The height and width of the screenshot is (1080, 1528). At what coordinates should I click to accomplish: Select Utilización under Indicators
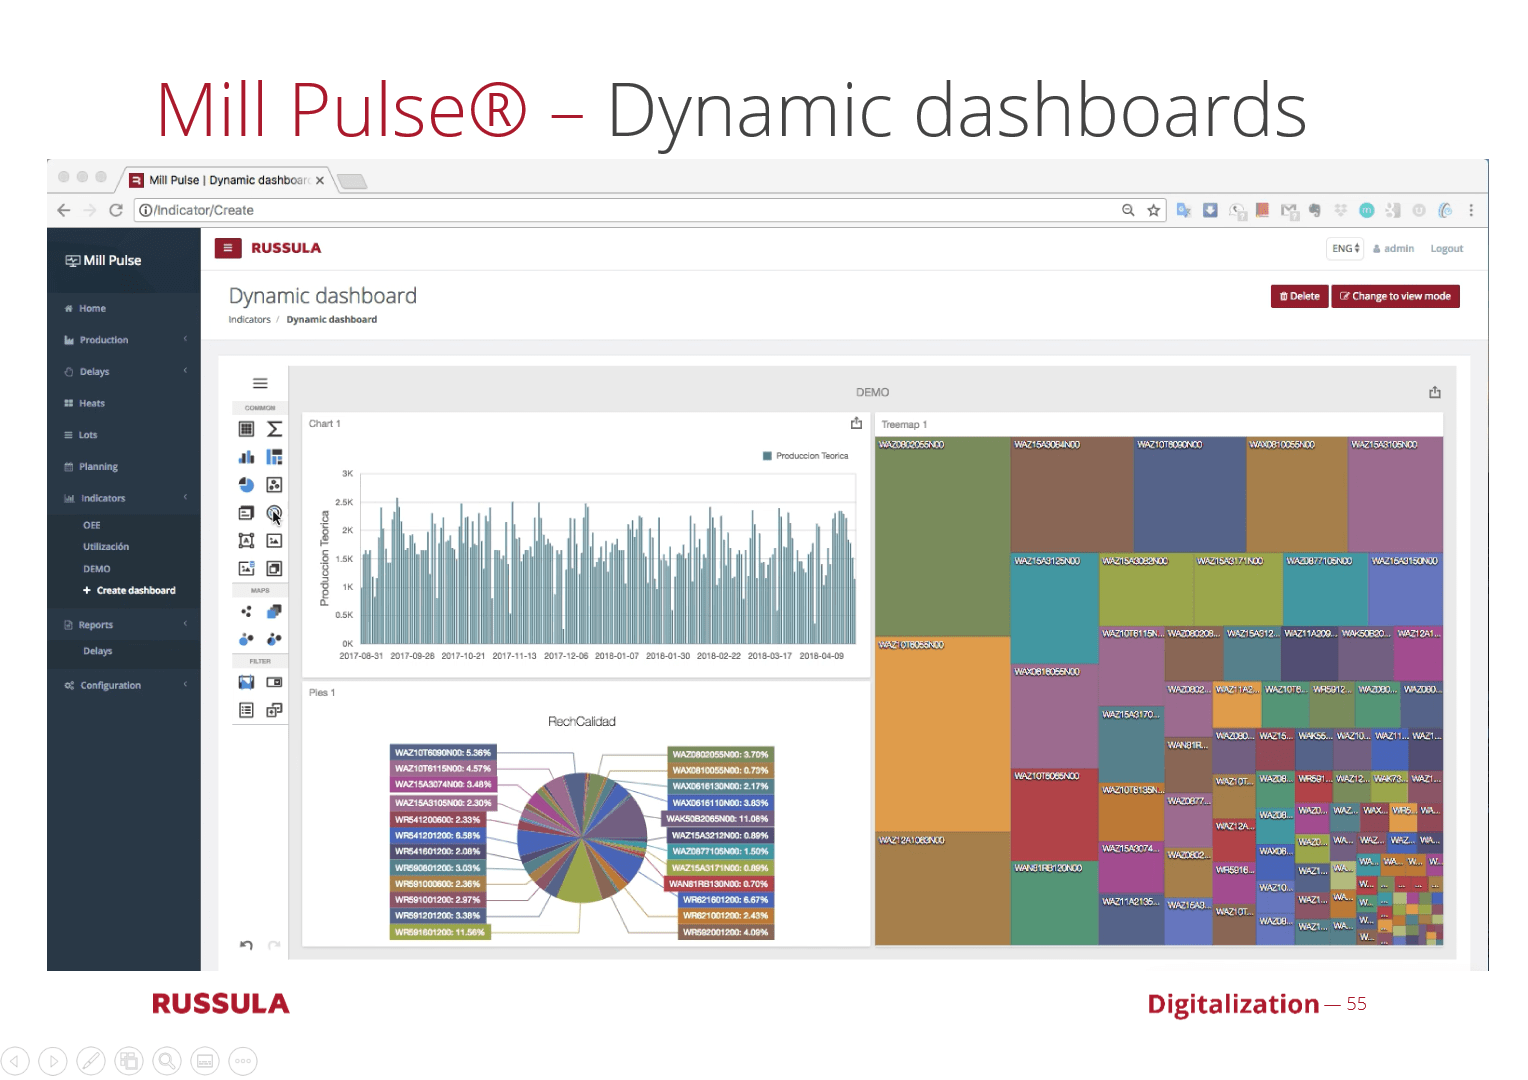(x=106, y=547)
